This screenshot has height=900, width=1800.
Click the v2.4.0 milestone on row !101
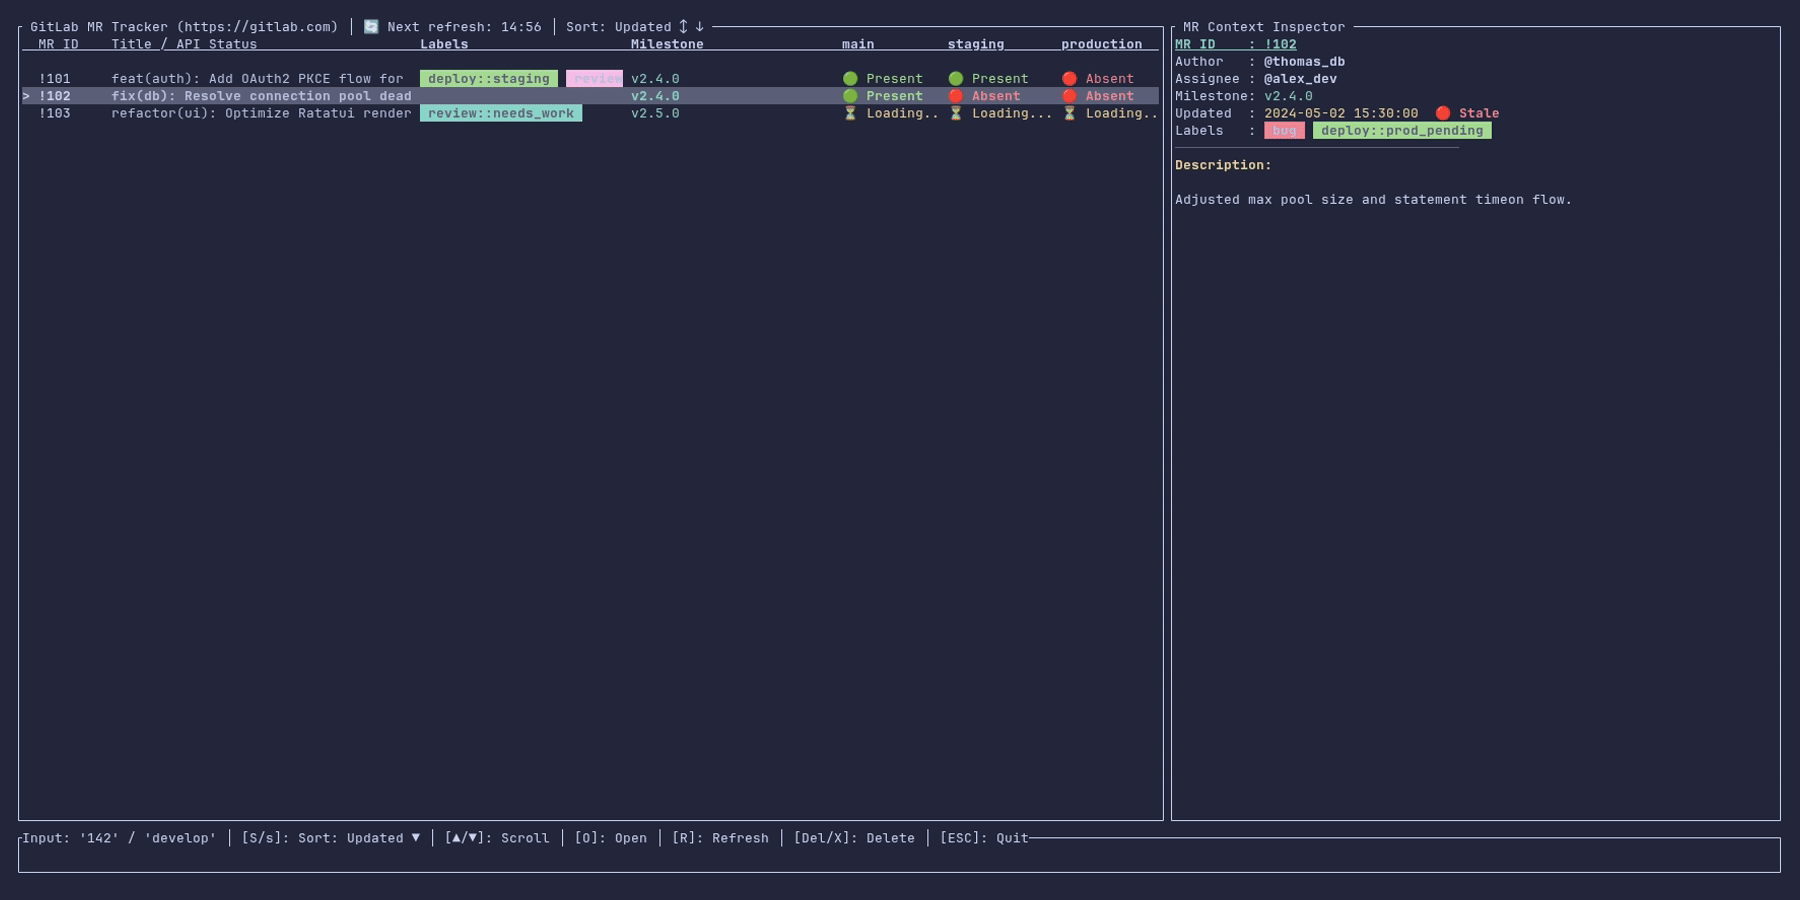655,79
